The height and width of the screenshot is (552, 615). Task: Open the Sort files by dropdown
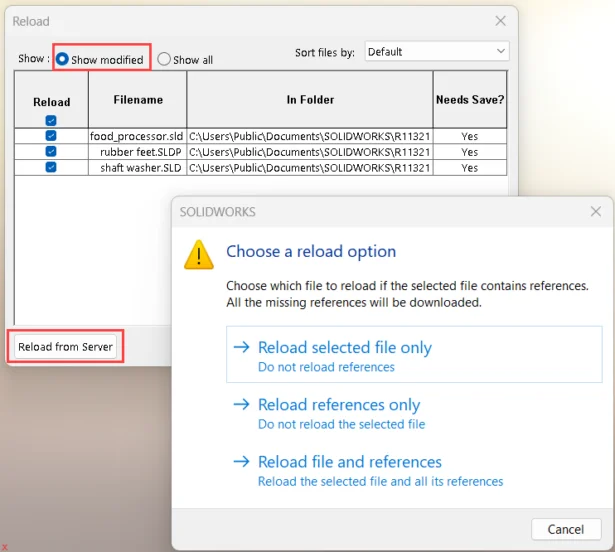pos(437,51)
